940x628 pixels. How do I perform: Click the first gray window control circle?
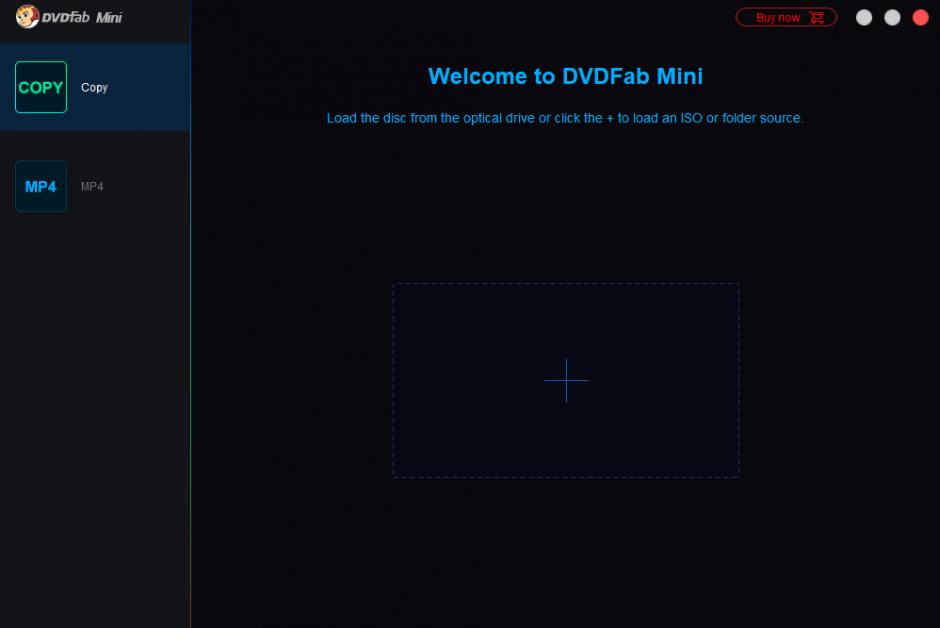tap(864, 17)
